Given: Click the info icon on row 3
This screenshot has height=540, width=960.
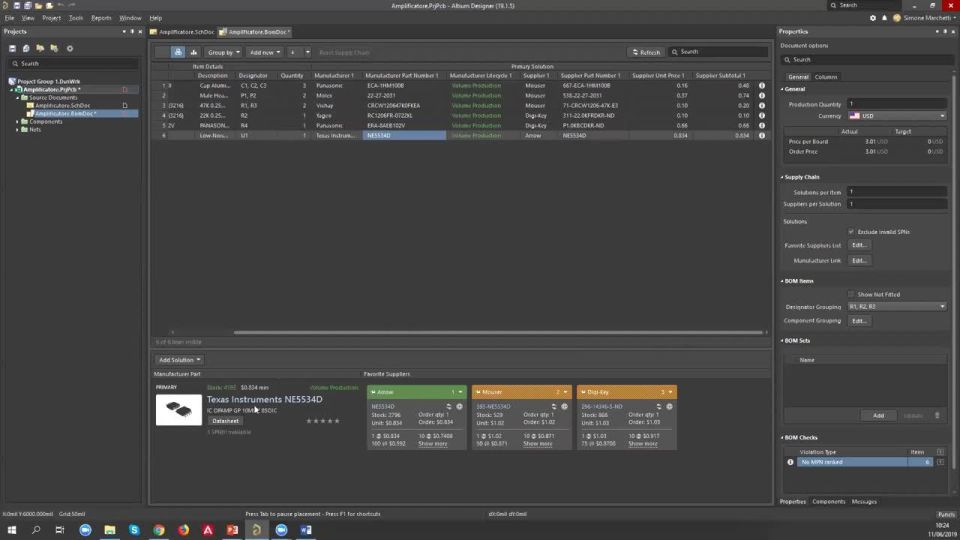Looking at the screenshot, I should pyautogui.click(x=762, y=105).
